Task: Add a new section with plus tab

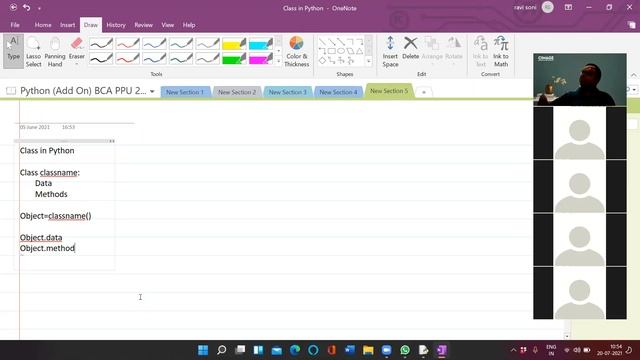Action: 424,92
